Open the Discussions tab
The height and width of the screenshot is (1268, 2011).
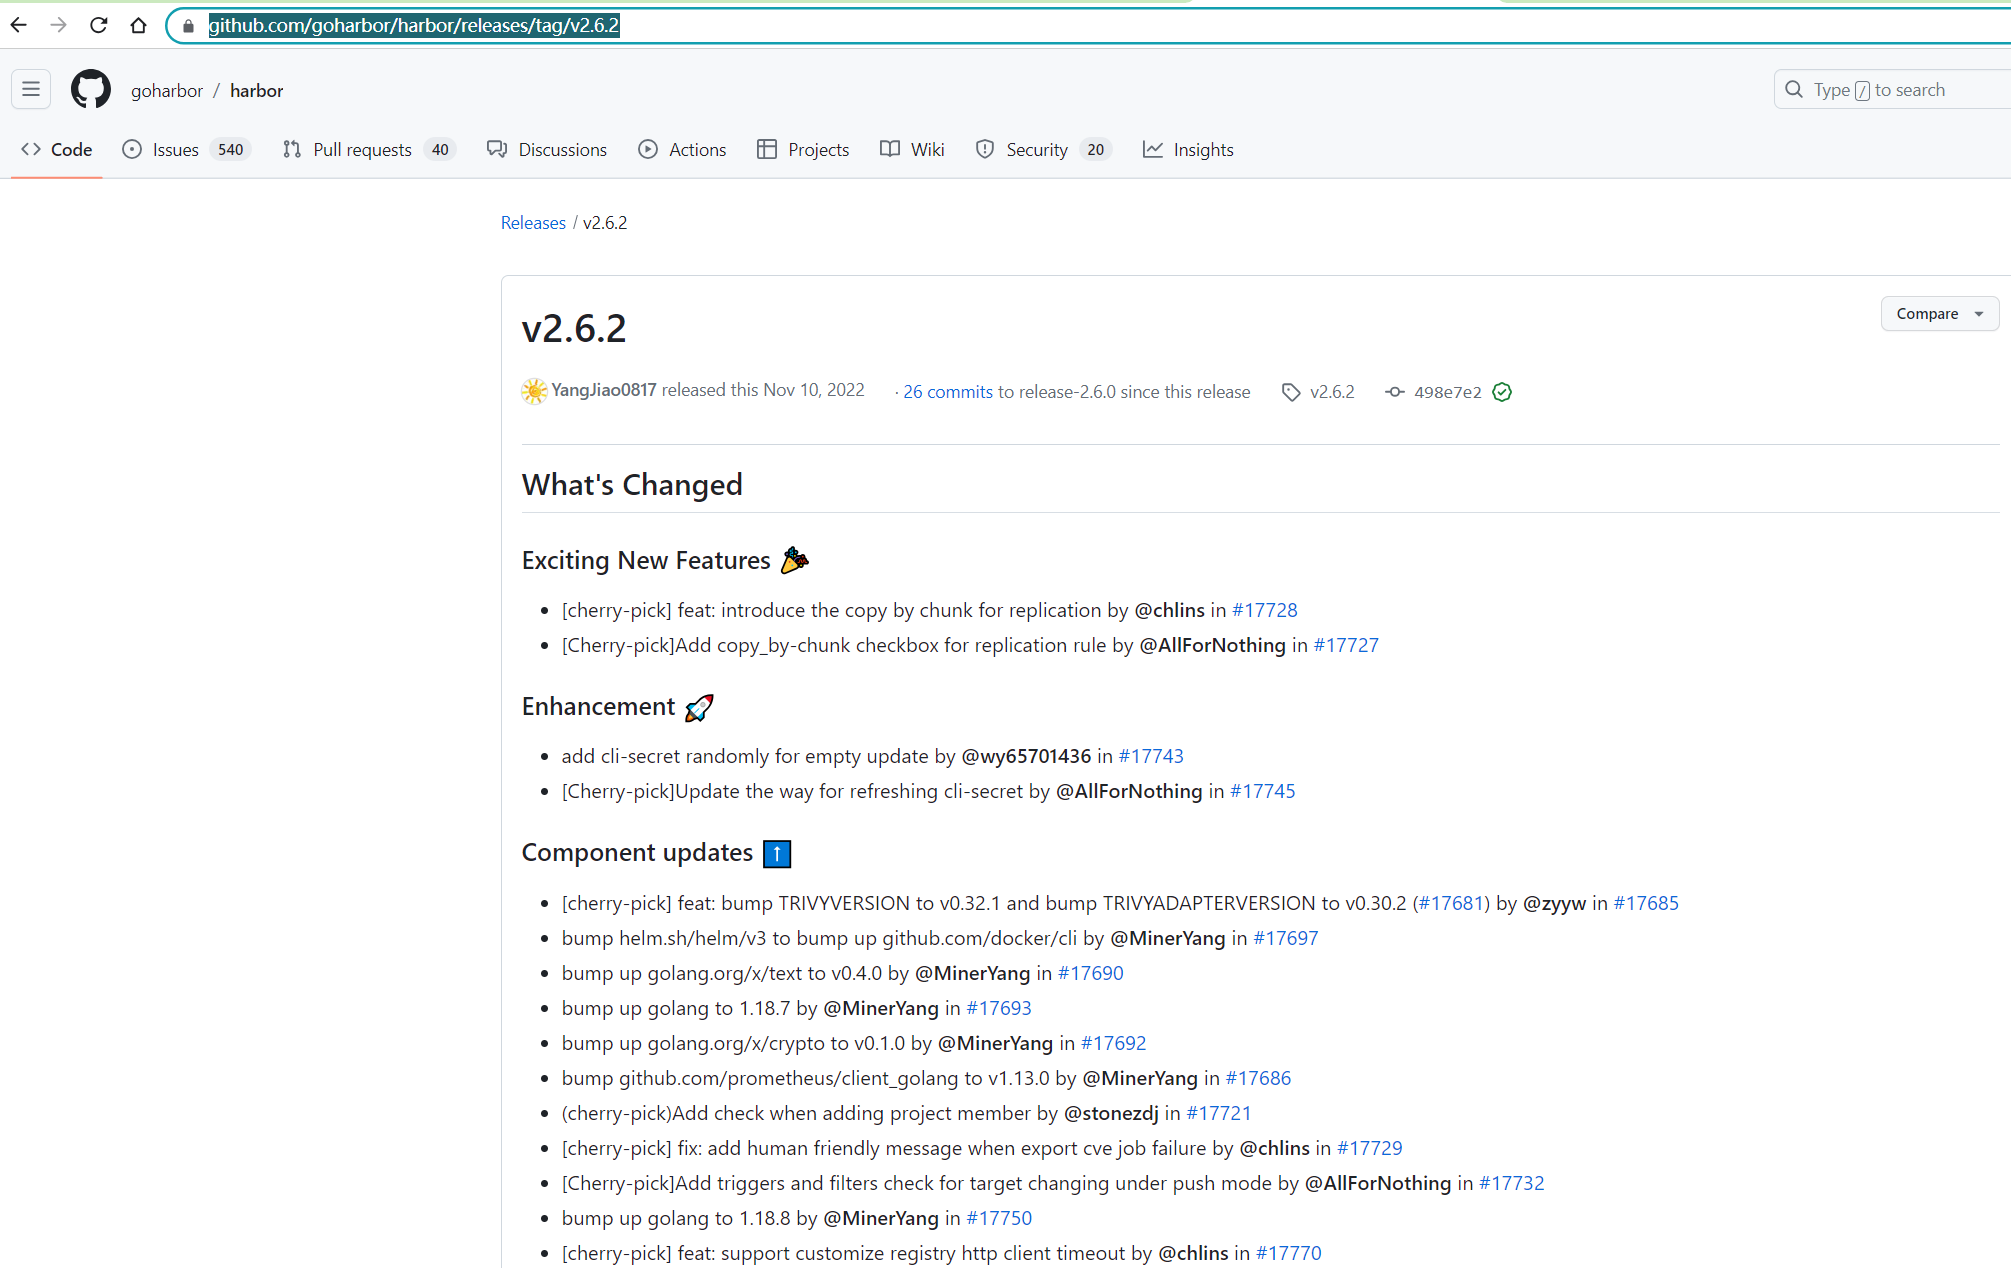(547, 150)
